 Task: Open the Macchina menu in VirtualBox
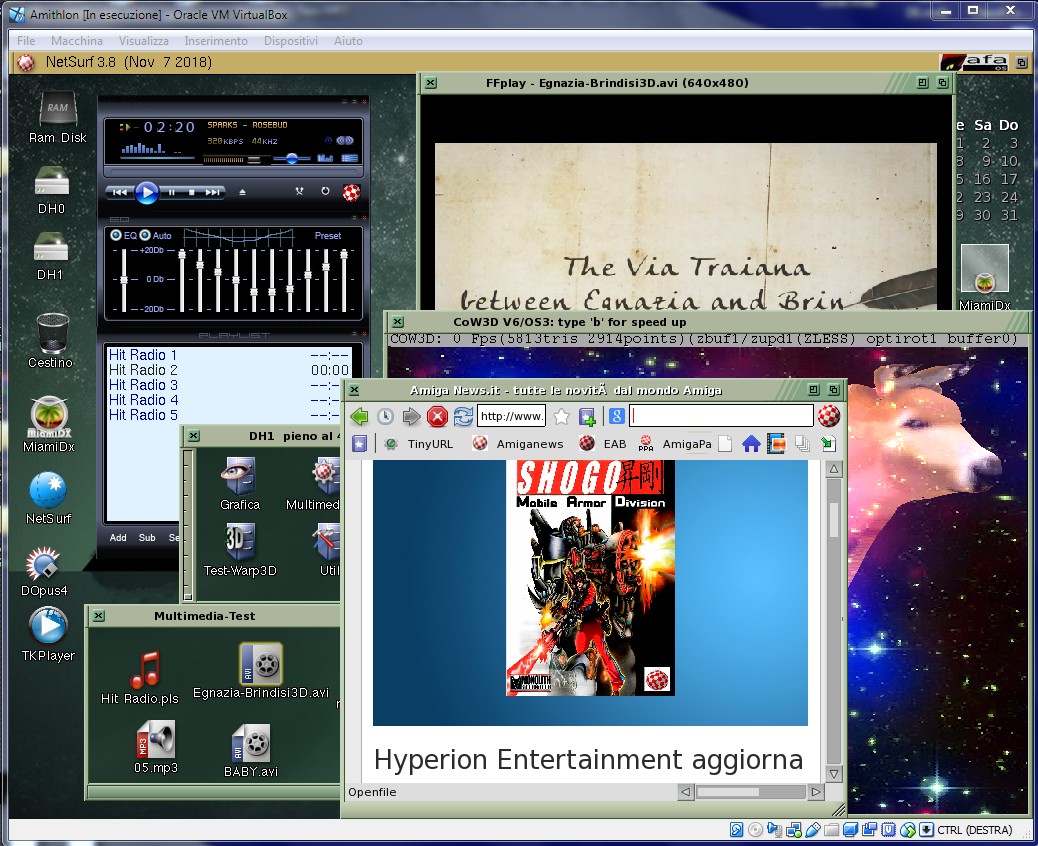coord(77,41)
